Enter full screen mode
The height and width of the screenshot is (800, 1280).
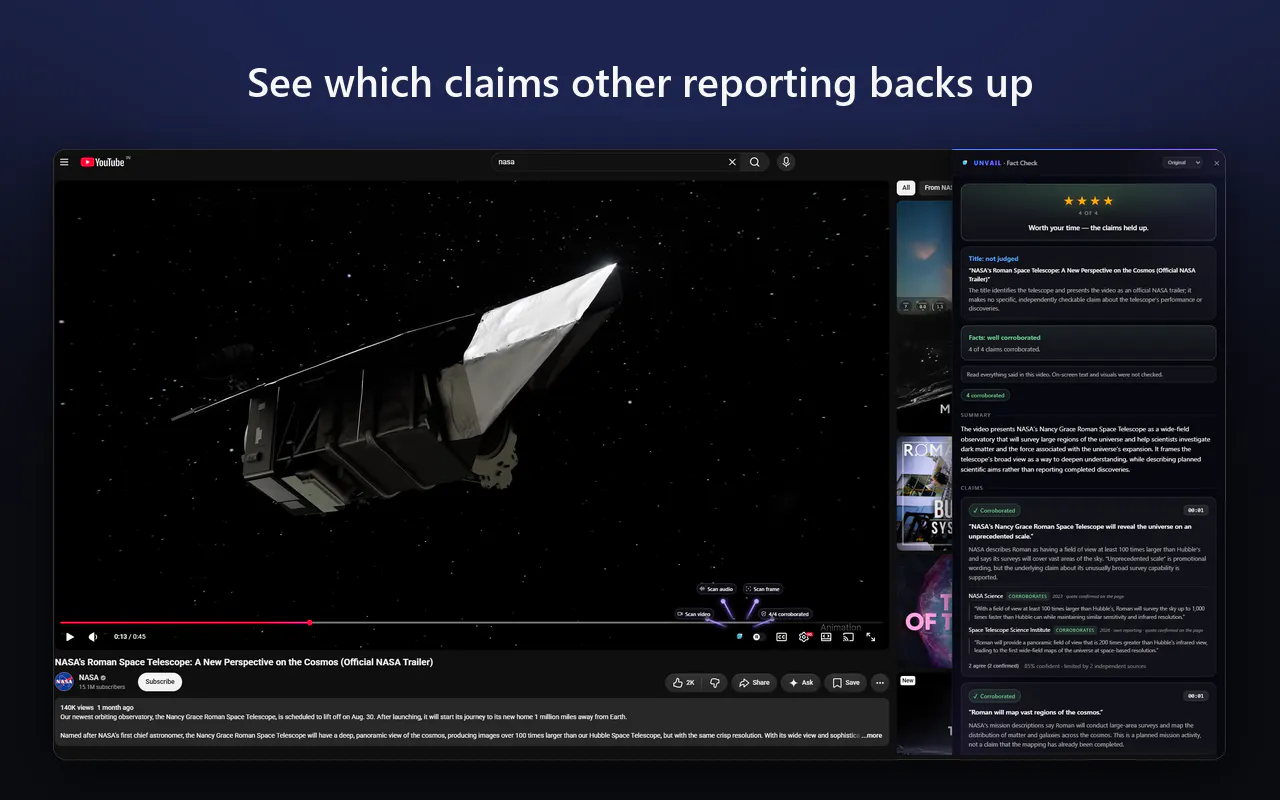(870, 636)
